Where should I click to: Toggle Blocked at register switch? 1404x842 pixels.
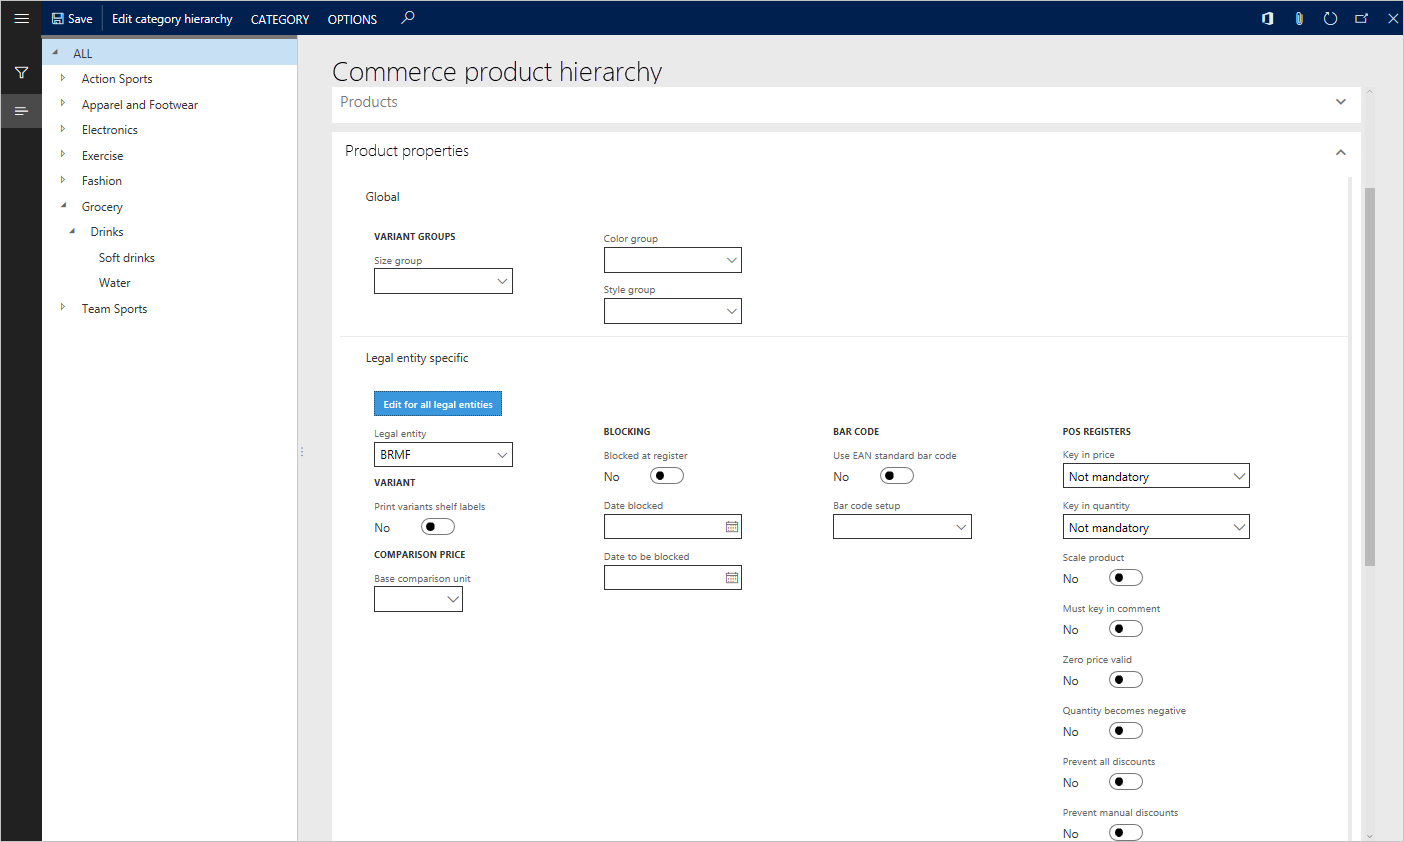(666, 475)
